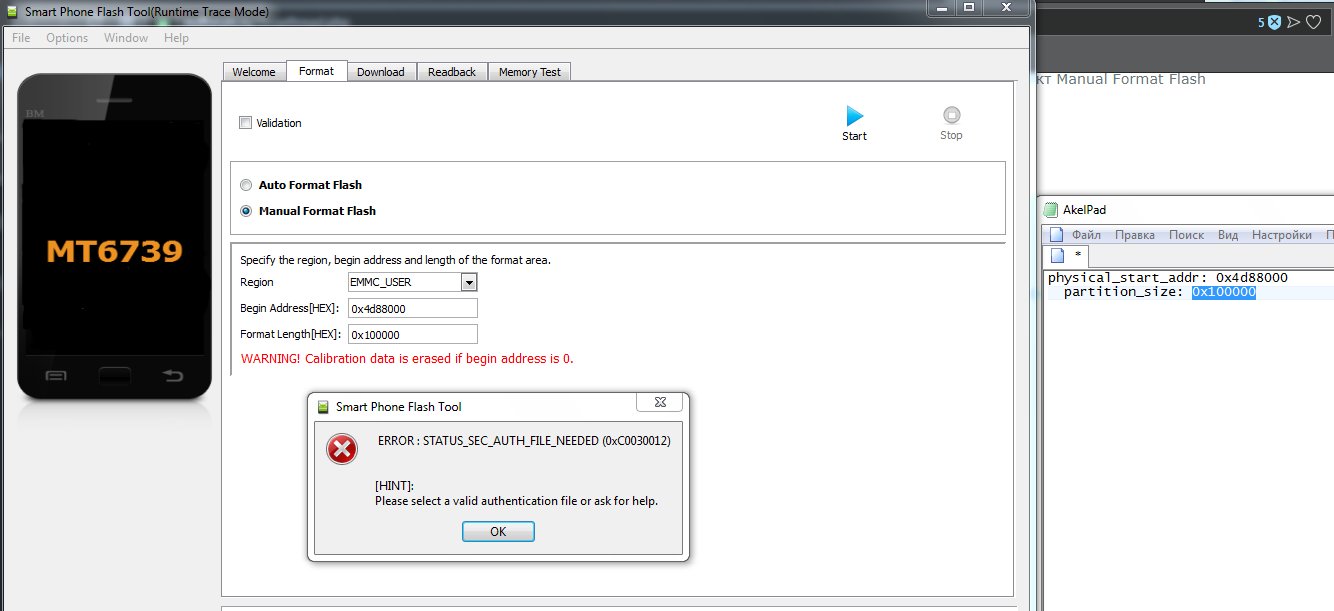
Task: Open AkelPad Файл menu
Action: [1086, 235]
